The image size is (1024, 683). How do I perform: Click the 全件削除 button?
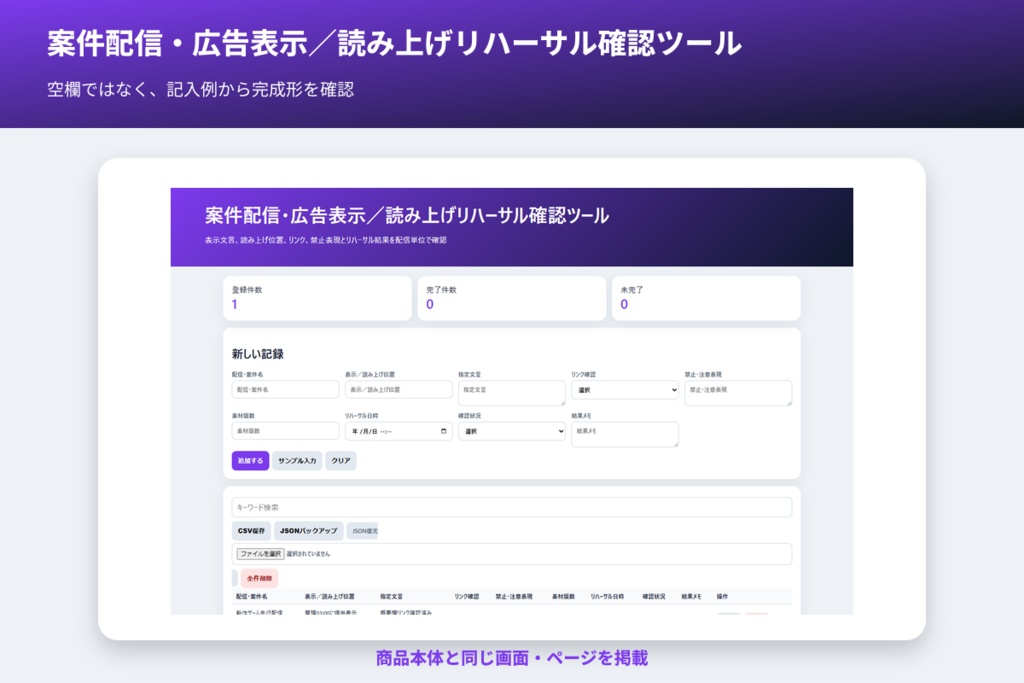(x=259, y=578)
